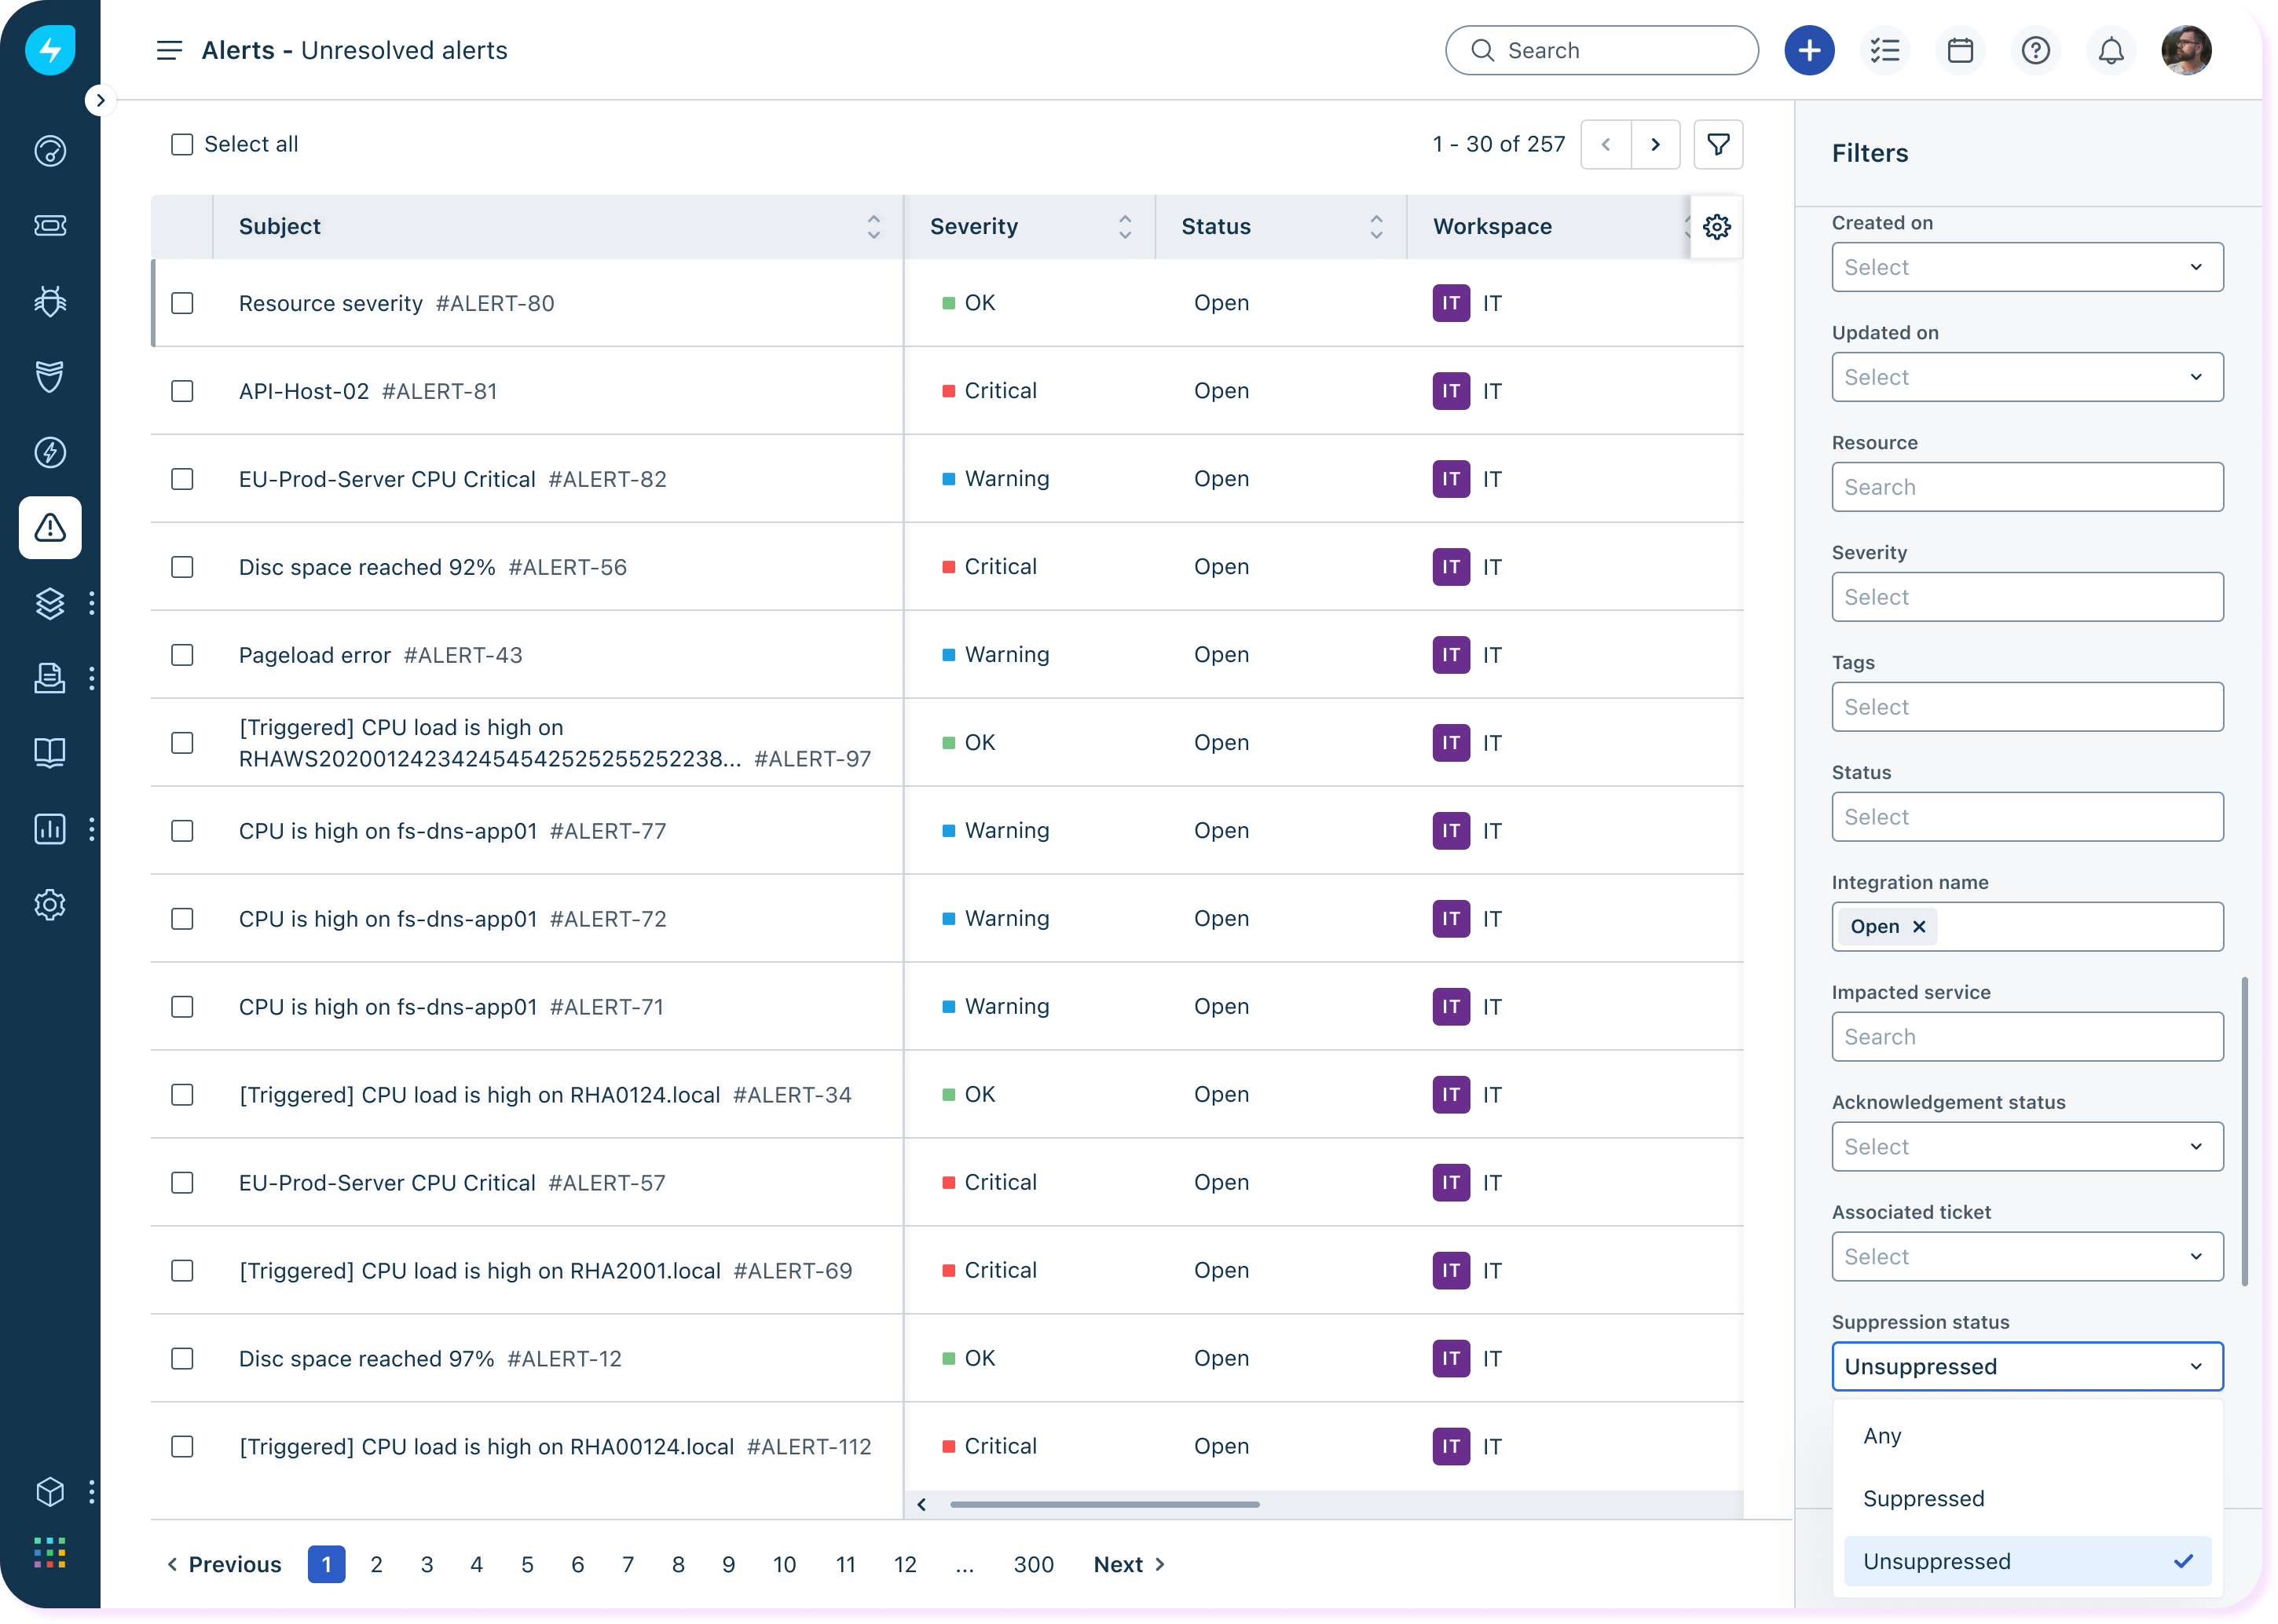Expand the Associated ticket dropdown
The image size is (2278, 1624).
(2026, 1257)
